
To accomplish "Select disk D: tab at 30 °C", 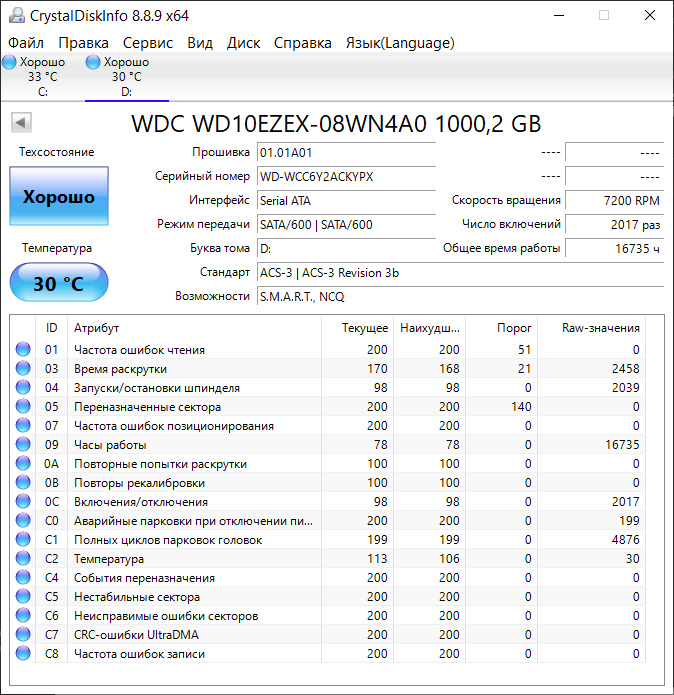I will (x=127, y=77).
